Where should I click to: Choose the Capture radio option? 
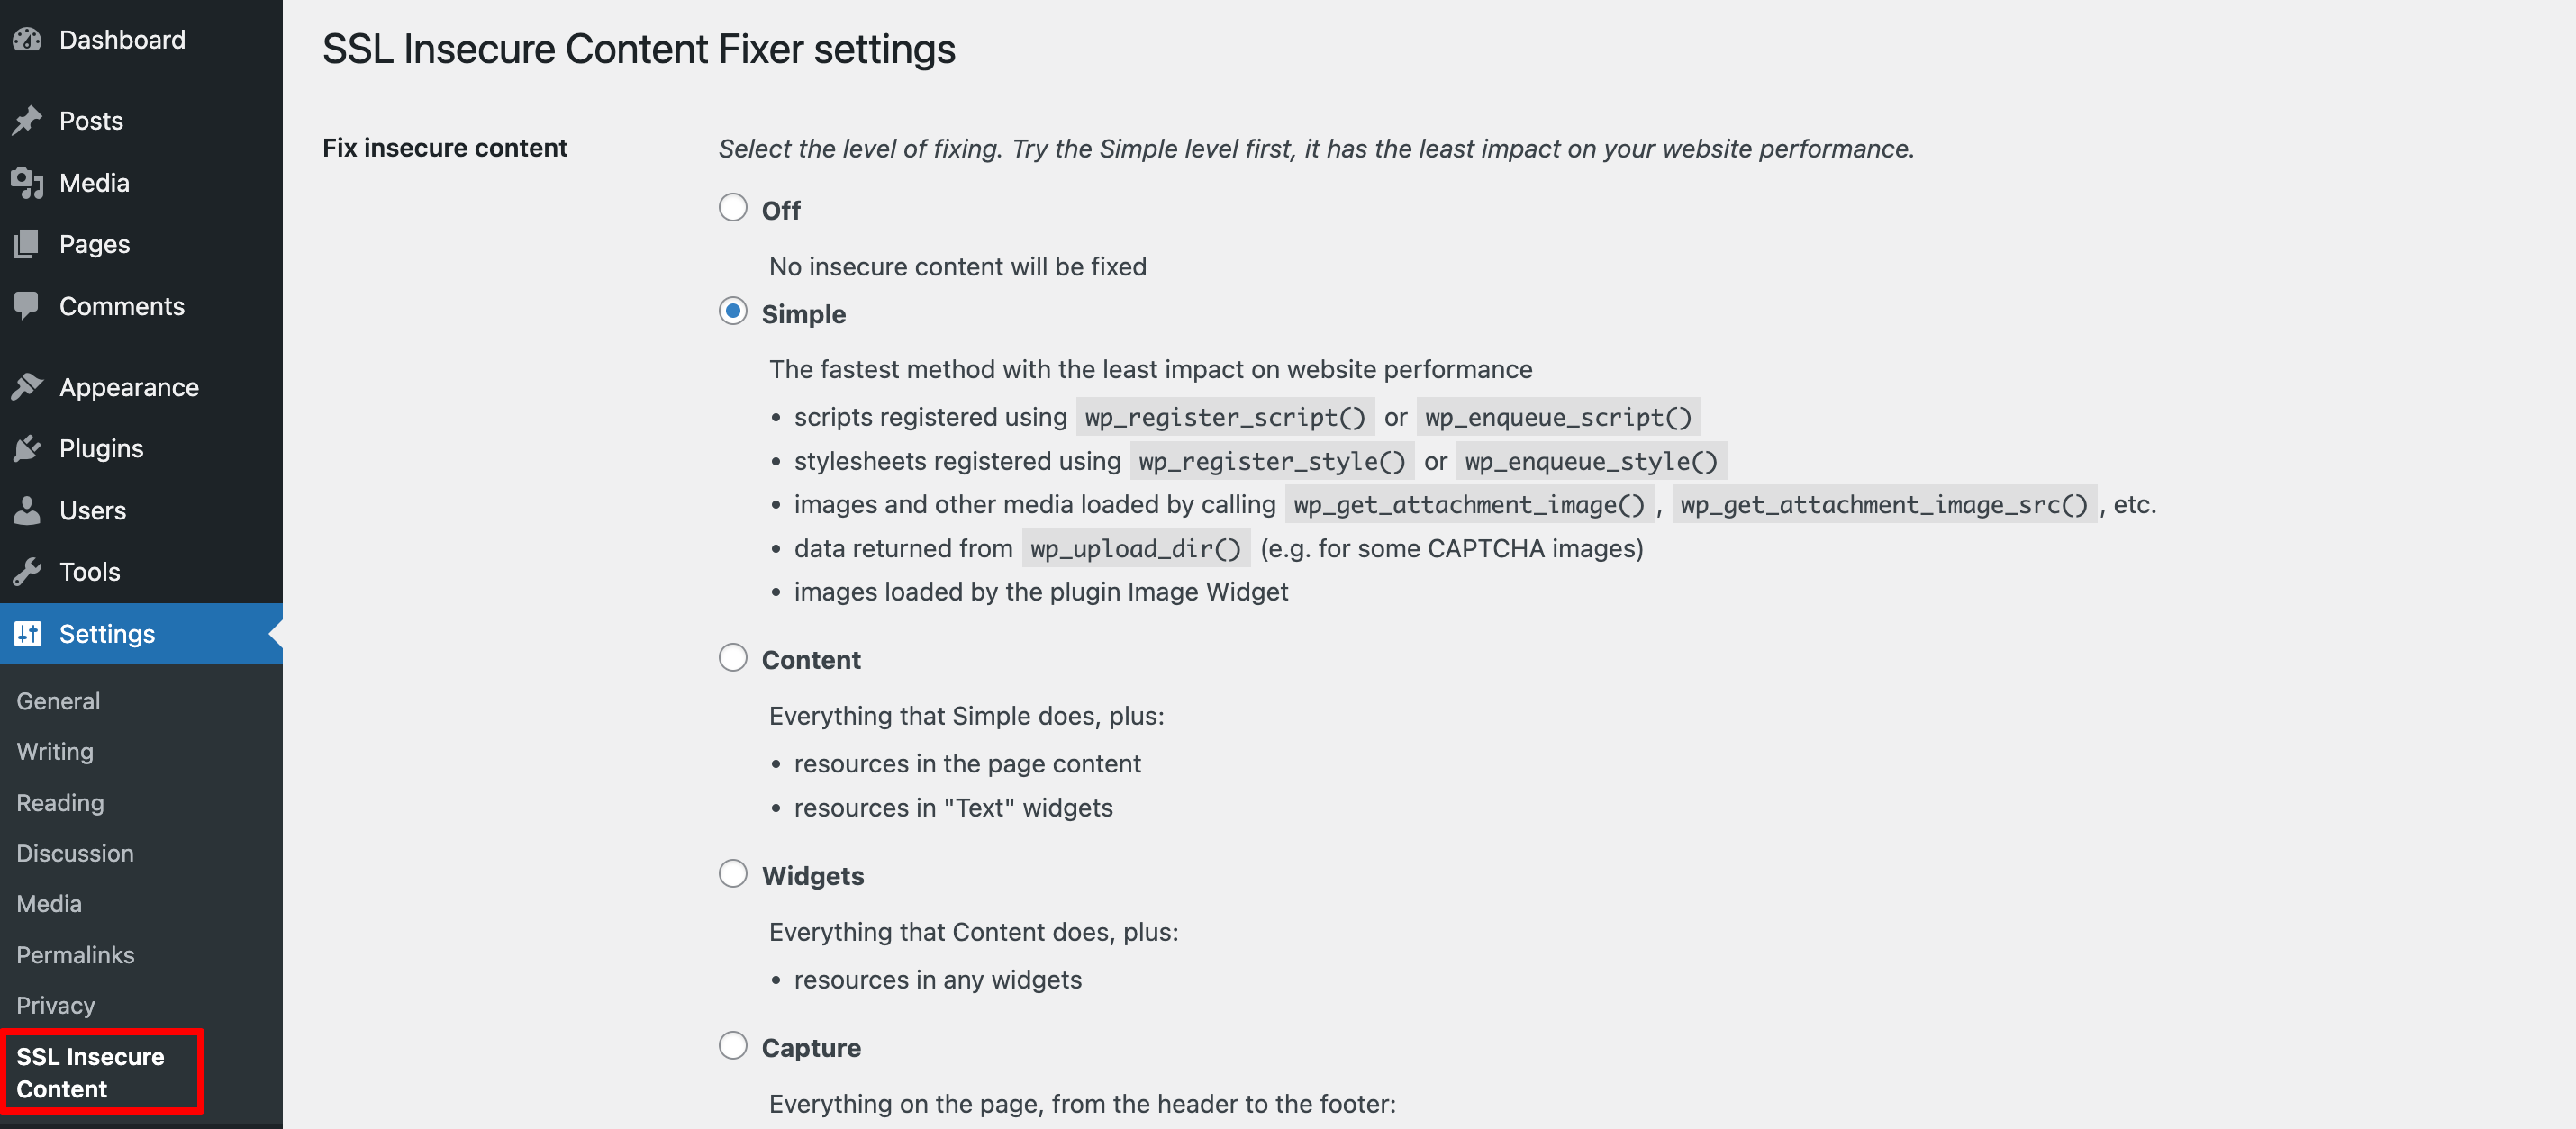pos(733,1045)
